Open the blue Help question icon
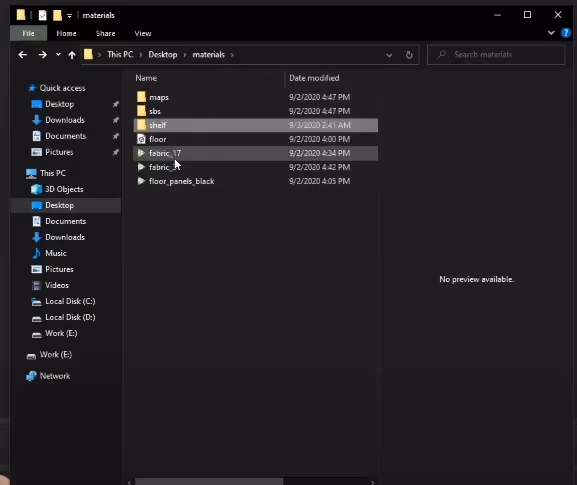This screenshot has height=485, width=577. [x=566, y=33]
